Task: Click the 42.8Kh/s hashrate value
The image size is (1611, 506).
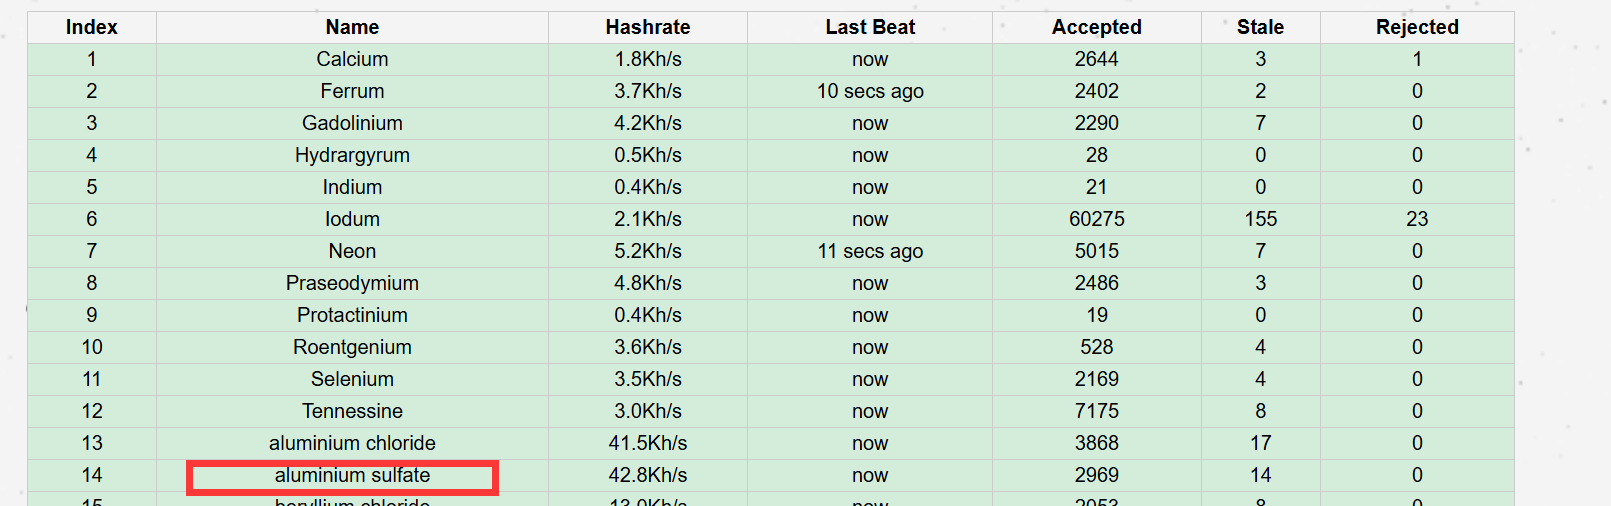Action: (647, 475)
